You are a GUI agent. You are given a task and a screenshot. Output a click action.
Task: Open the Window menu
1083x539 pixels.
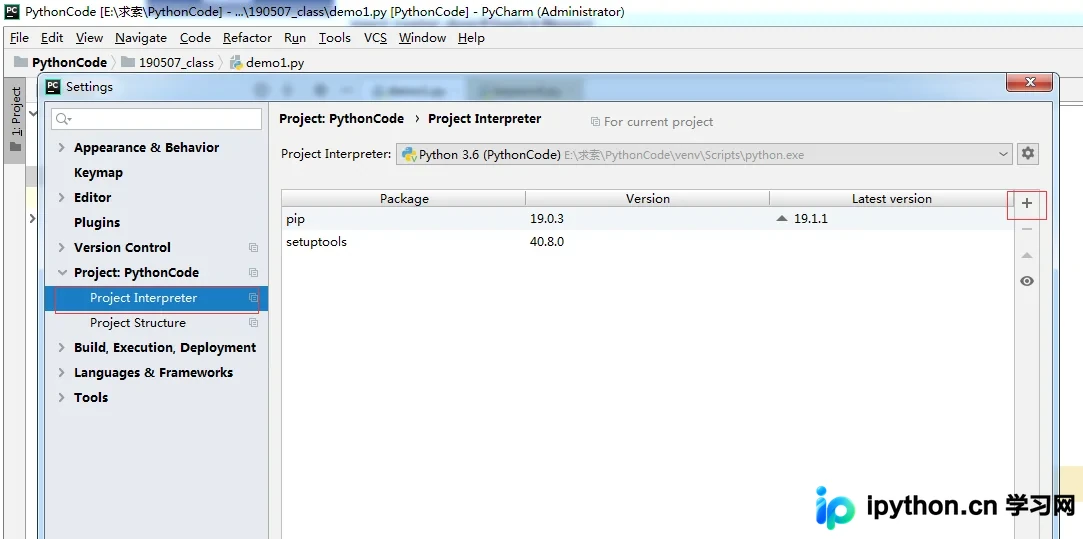click(x=422, y=38)
